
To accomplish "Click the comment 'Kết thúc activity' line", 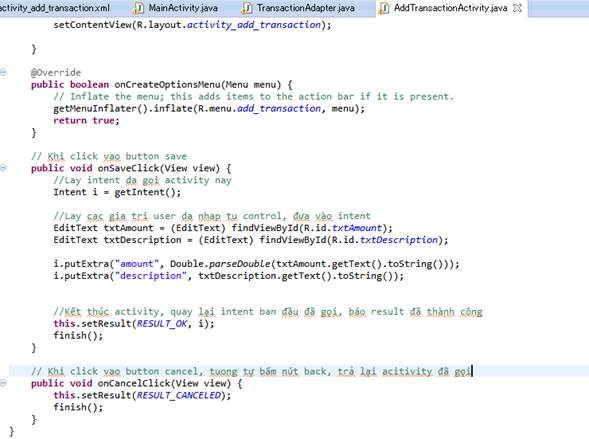I will coord(268,312).
